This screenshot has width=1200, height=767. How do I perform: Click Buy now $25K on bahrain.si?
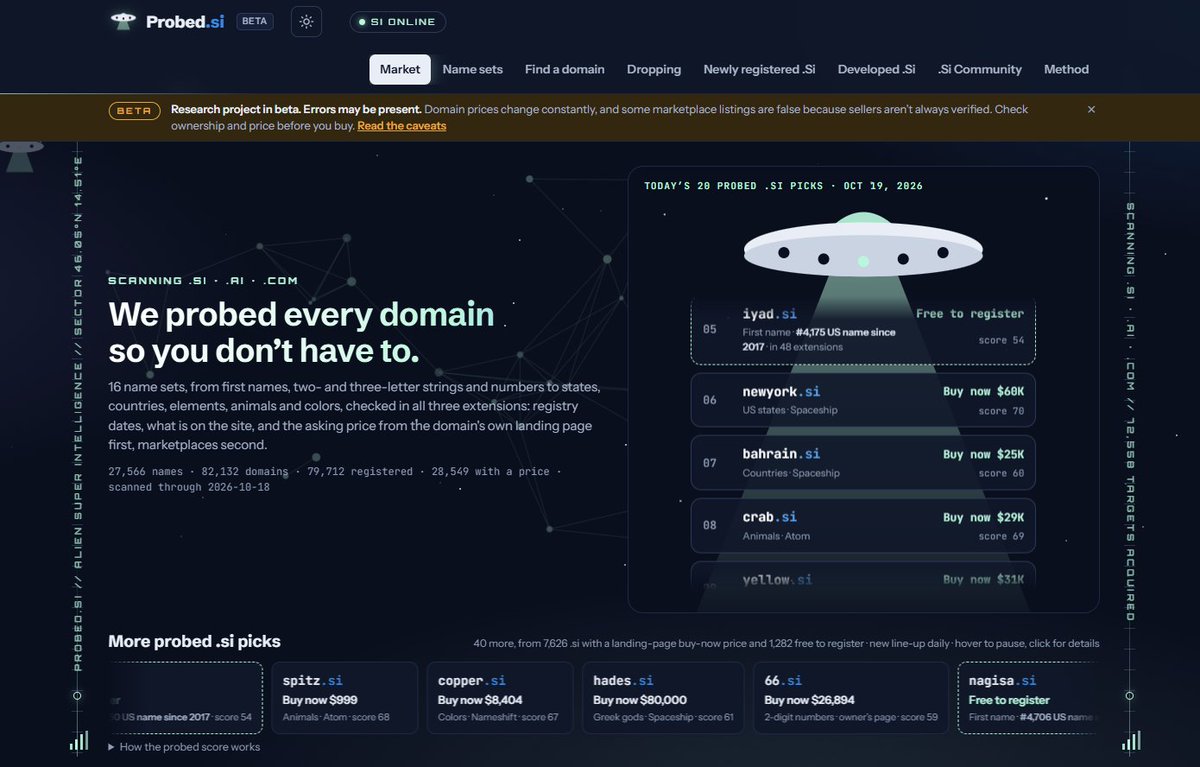point(983,454)
